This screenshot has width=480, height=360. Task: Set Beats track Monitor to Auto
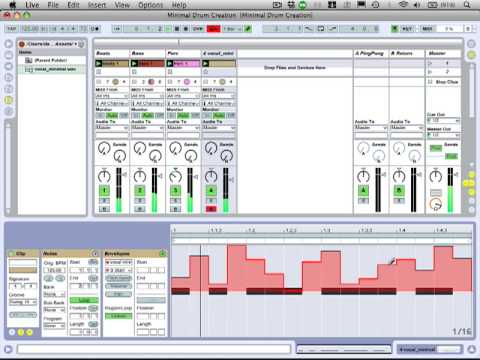112,115
